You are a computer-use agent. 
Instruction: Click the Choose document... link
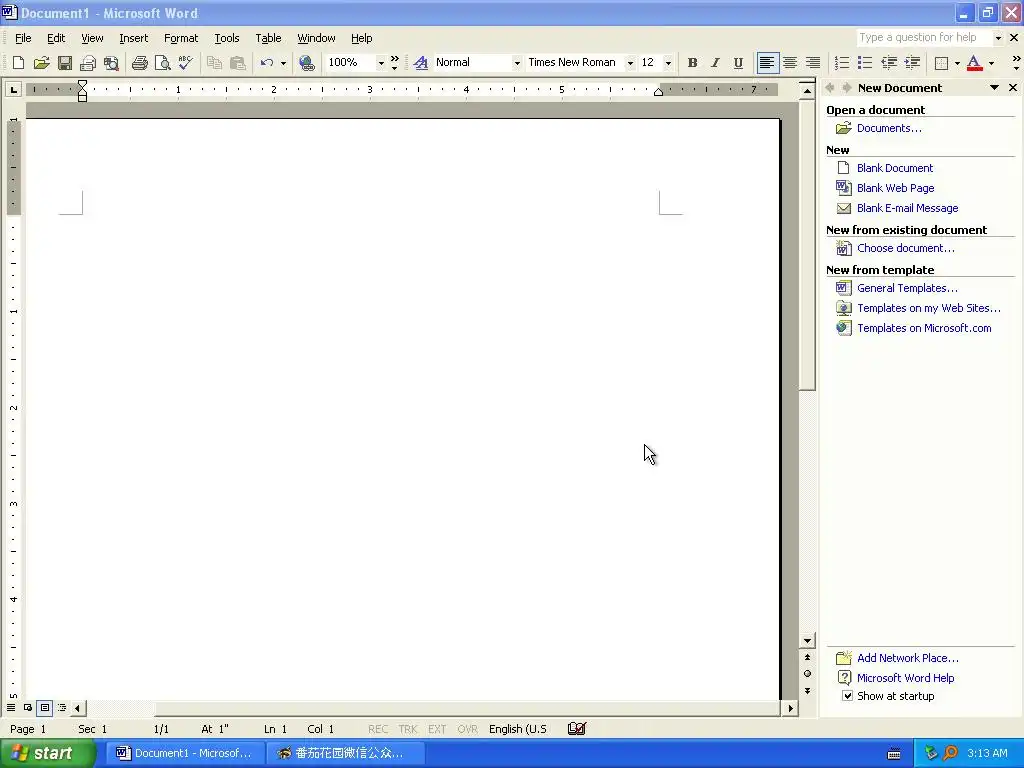905,248
